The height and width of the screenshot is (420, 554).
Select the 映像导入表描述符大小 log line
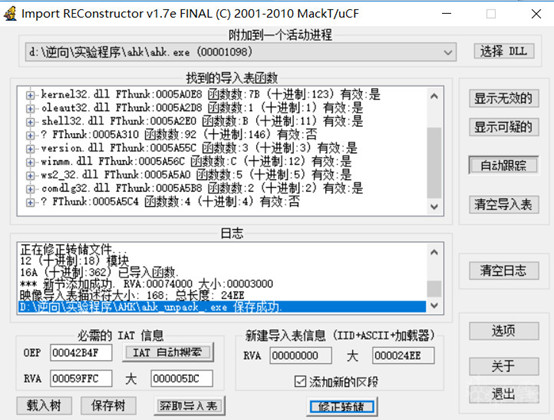(x=132, y=295)
